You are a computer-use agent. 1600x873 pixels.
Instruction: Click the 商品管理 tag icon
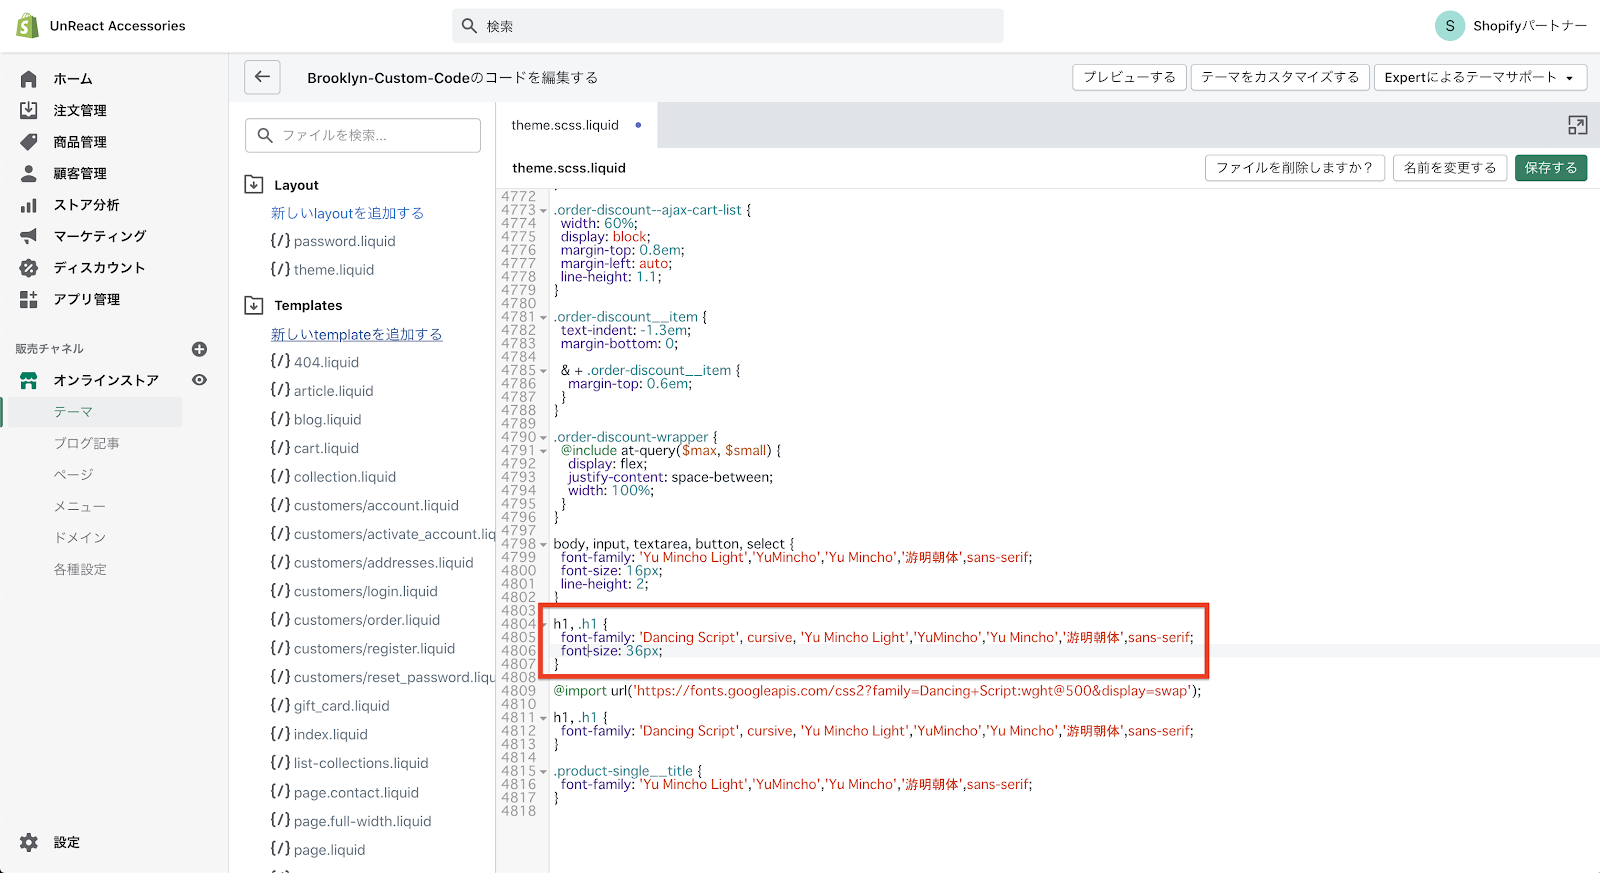29,142
